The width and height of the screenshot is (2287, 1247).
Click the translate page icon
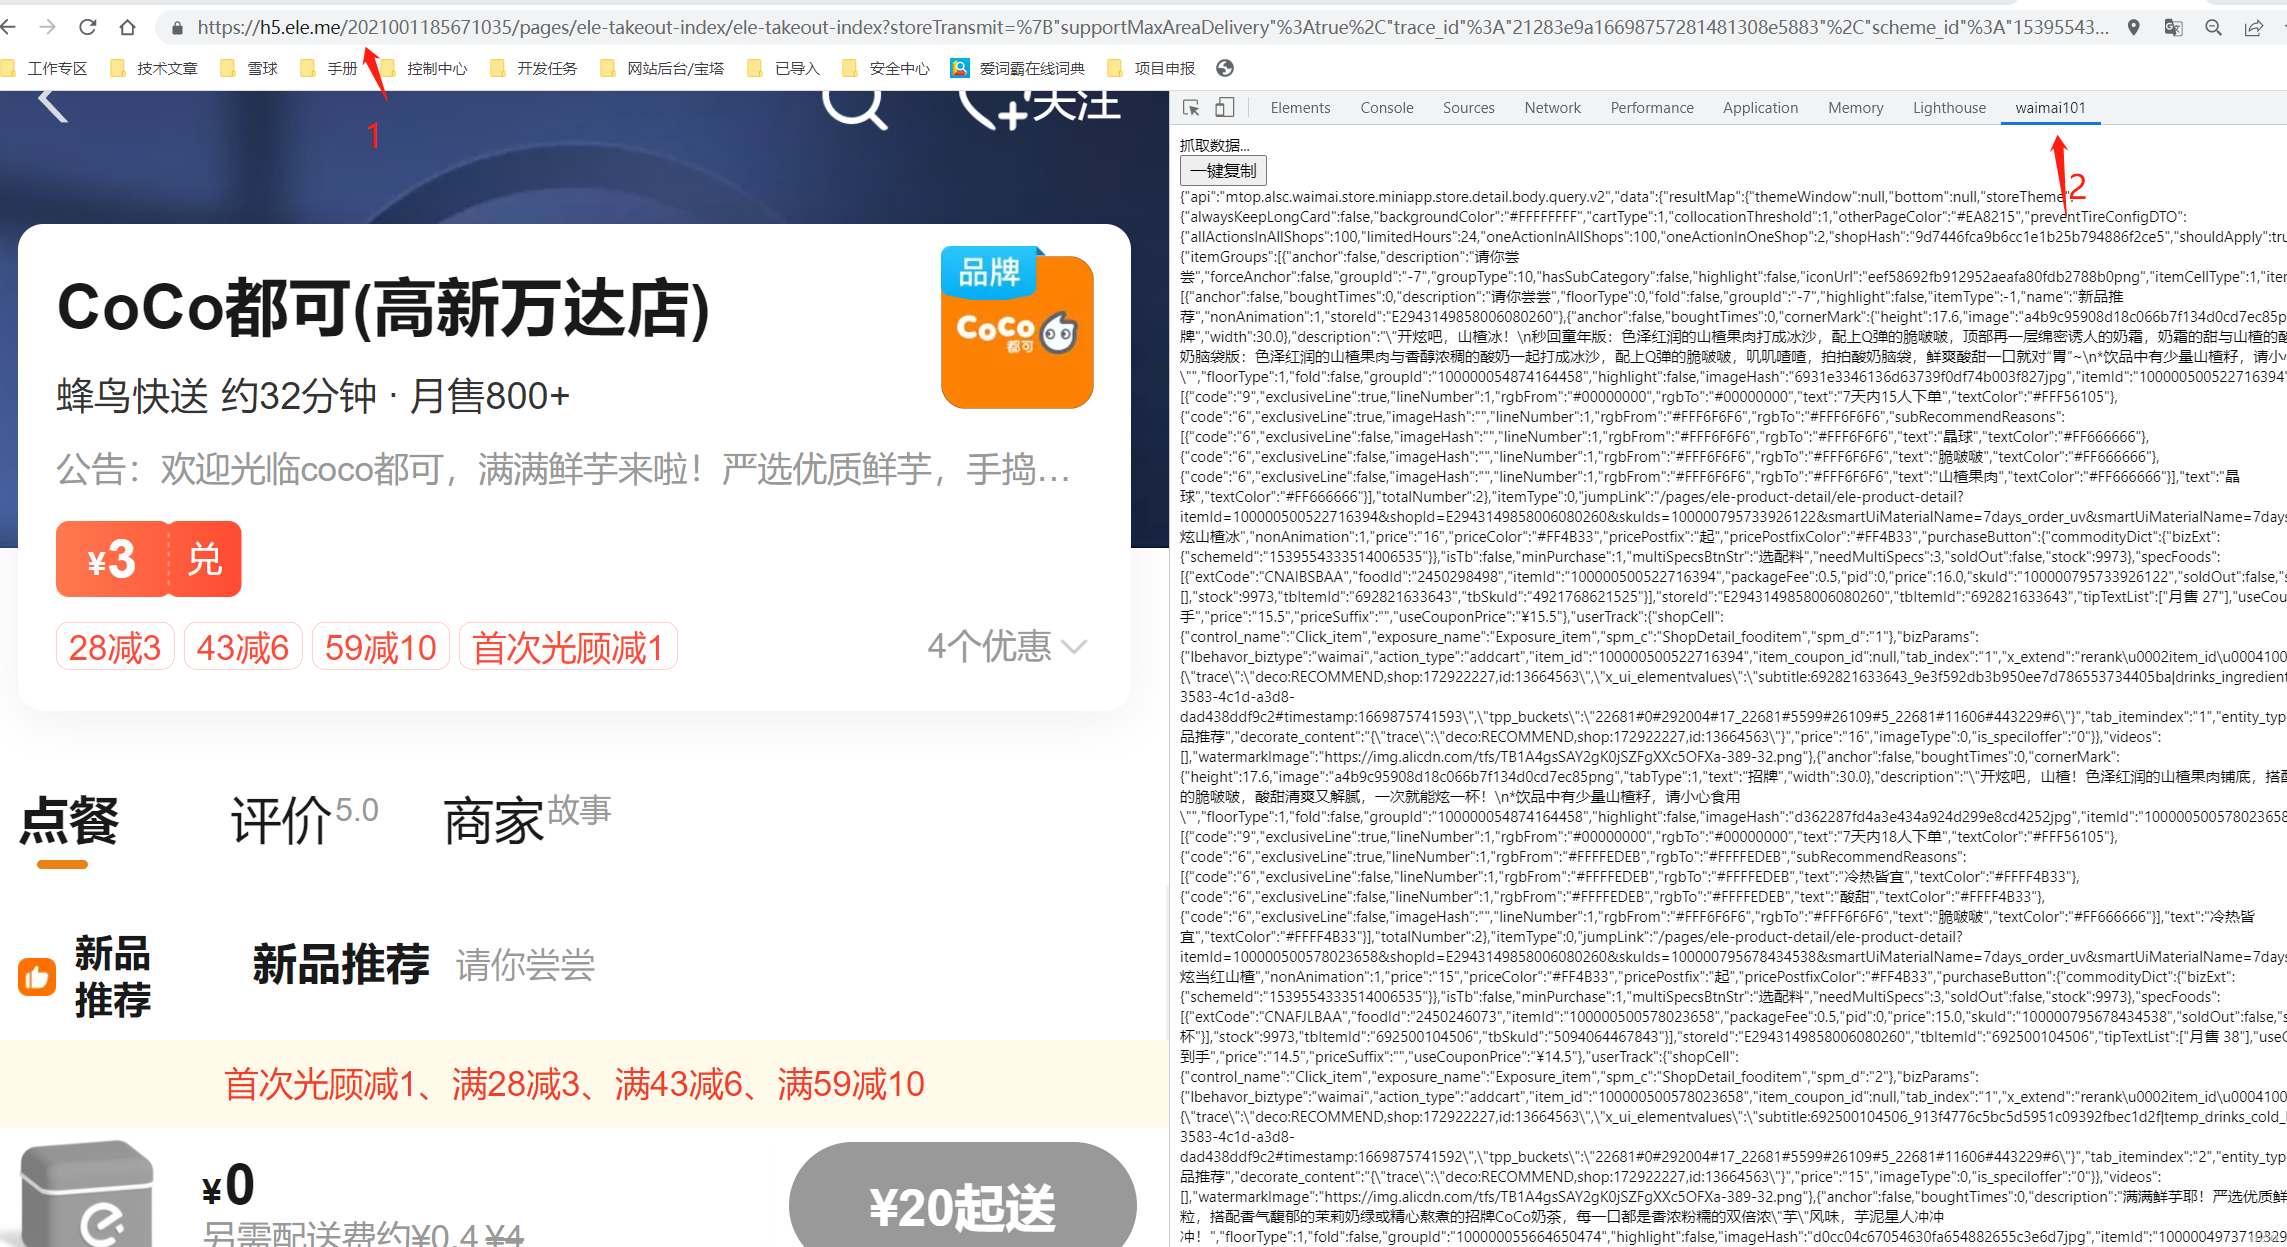point(2173,28)
